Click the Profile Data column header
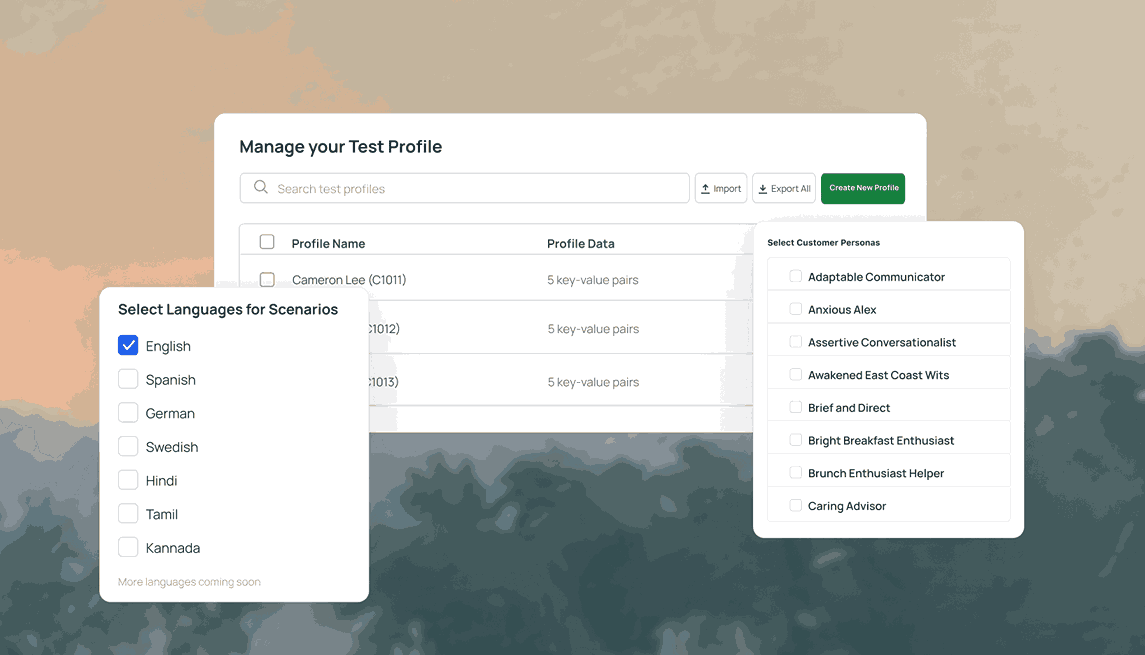 tap(581, 244)
